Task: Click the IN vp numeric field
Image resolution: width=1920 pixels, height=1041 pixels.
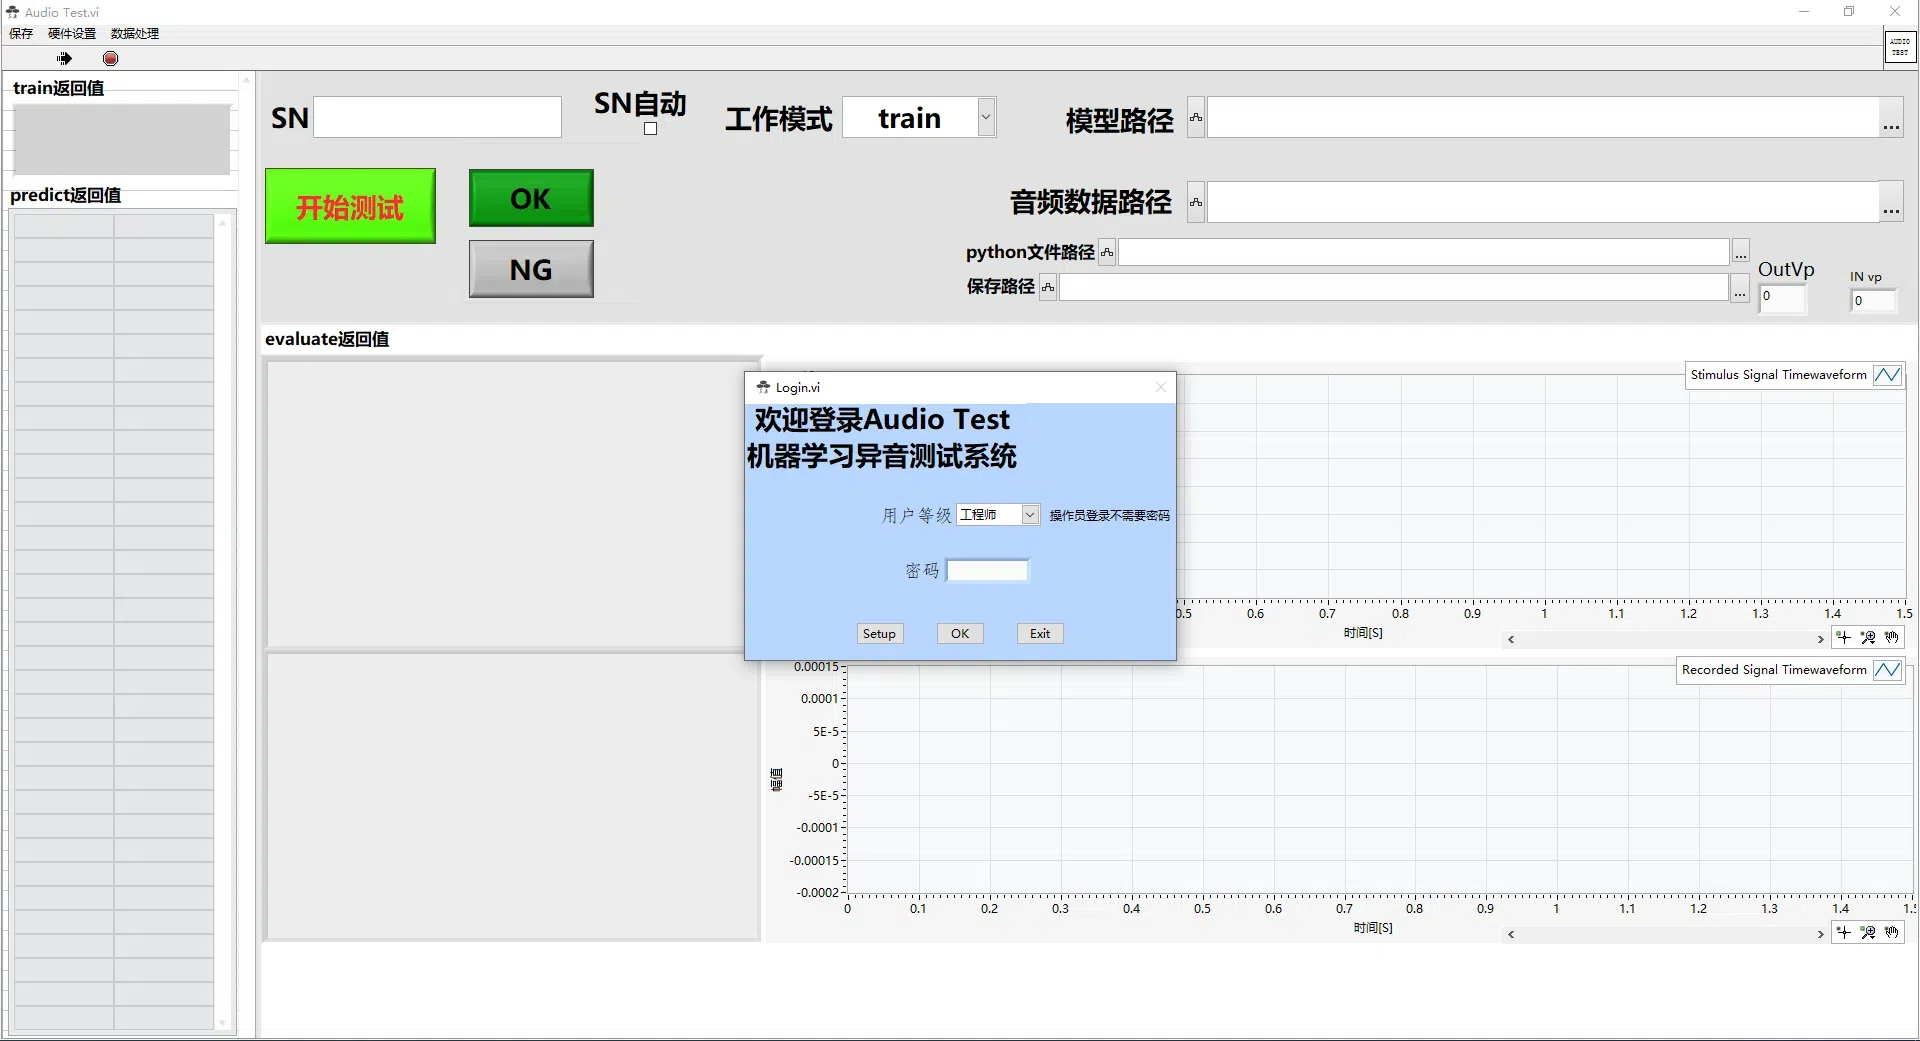Action: pos(1872,301)
